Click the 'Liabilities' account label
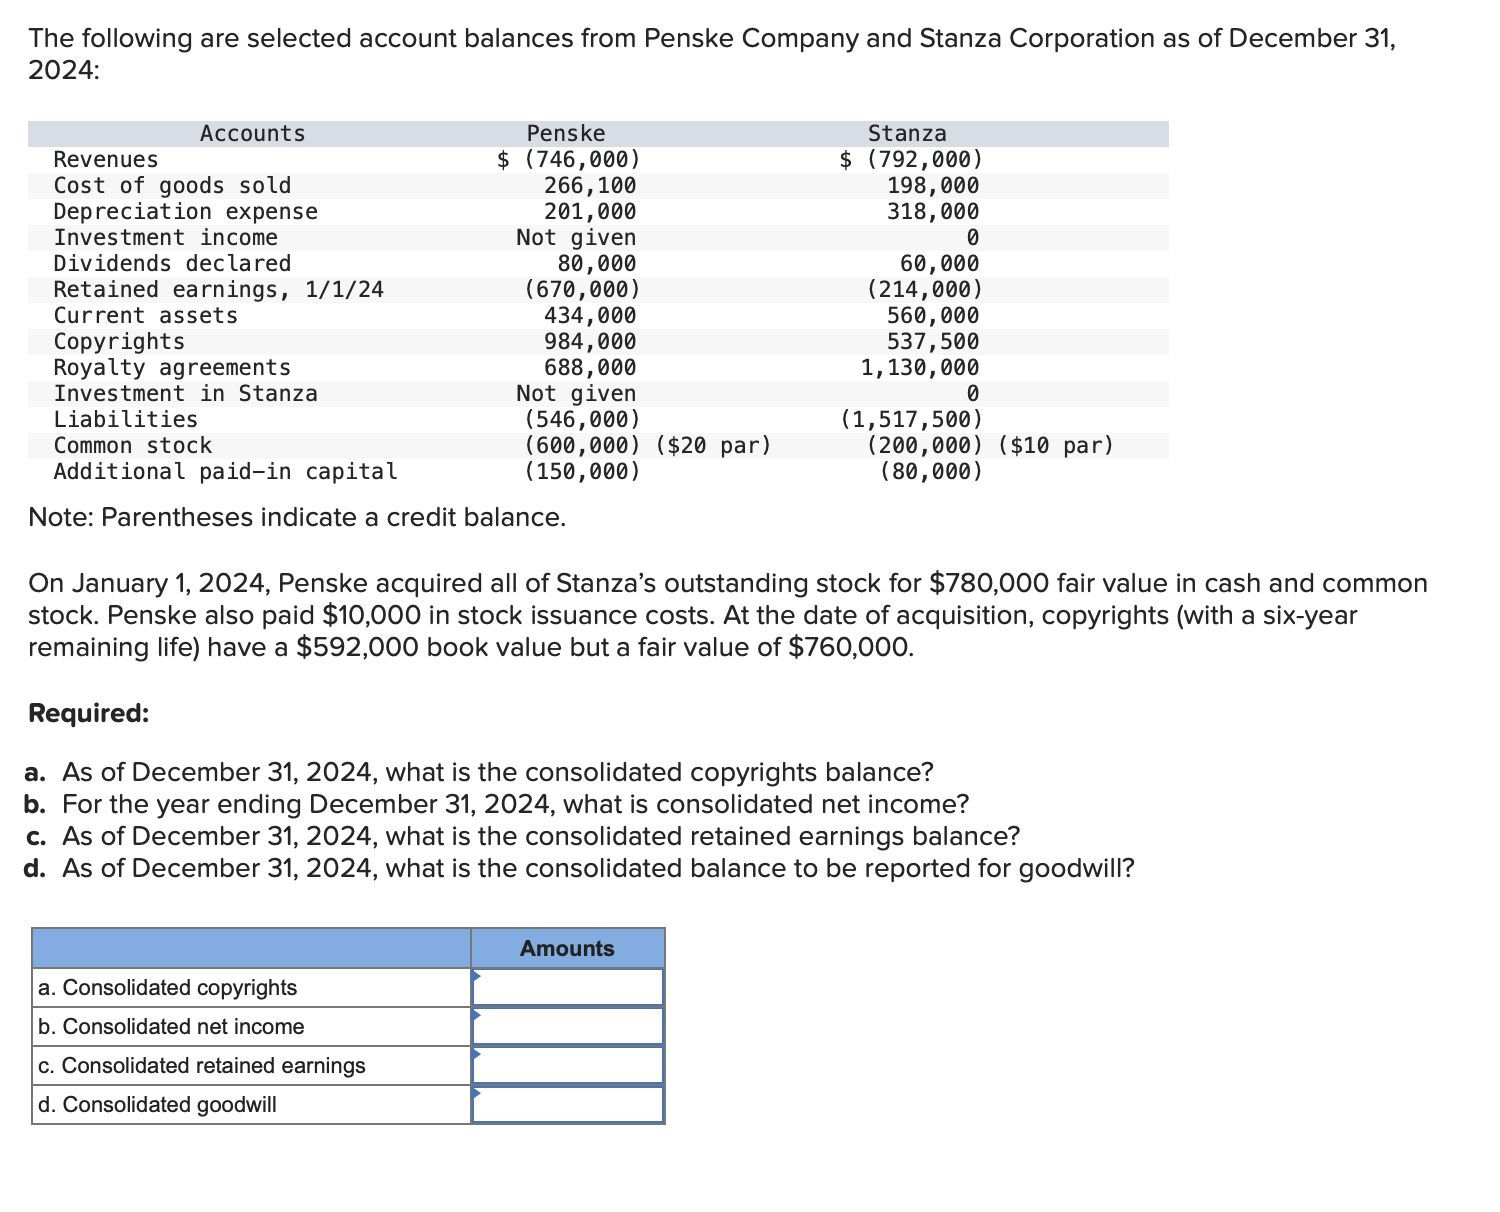The image size is (1500, 1212). click(125, 419)
